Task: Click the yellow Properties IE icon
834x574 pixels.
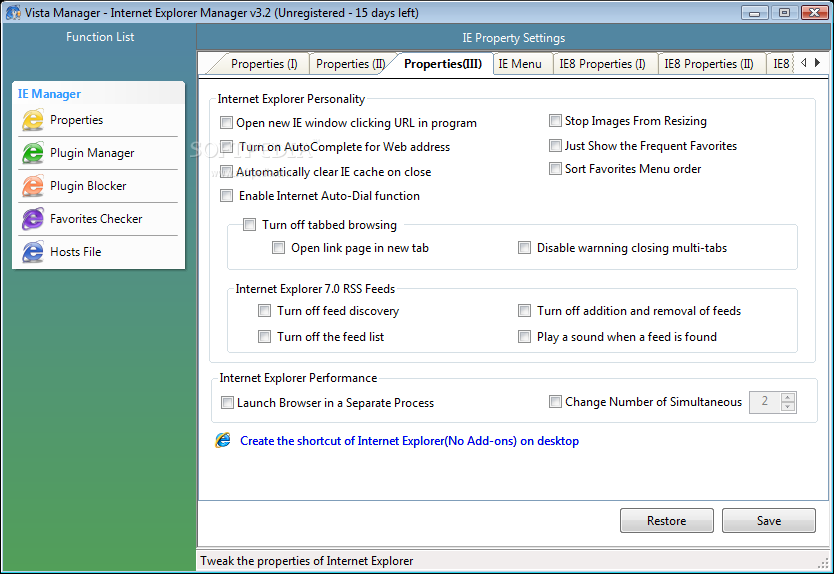Action: 32,120
